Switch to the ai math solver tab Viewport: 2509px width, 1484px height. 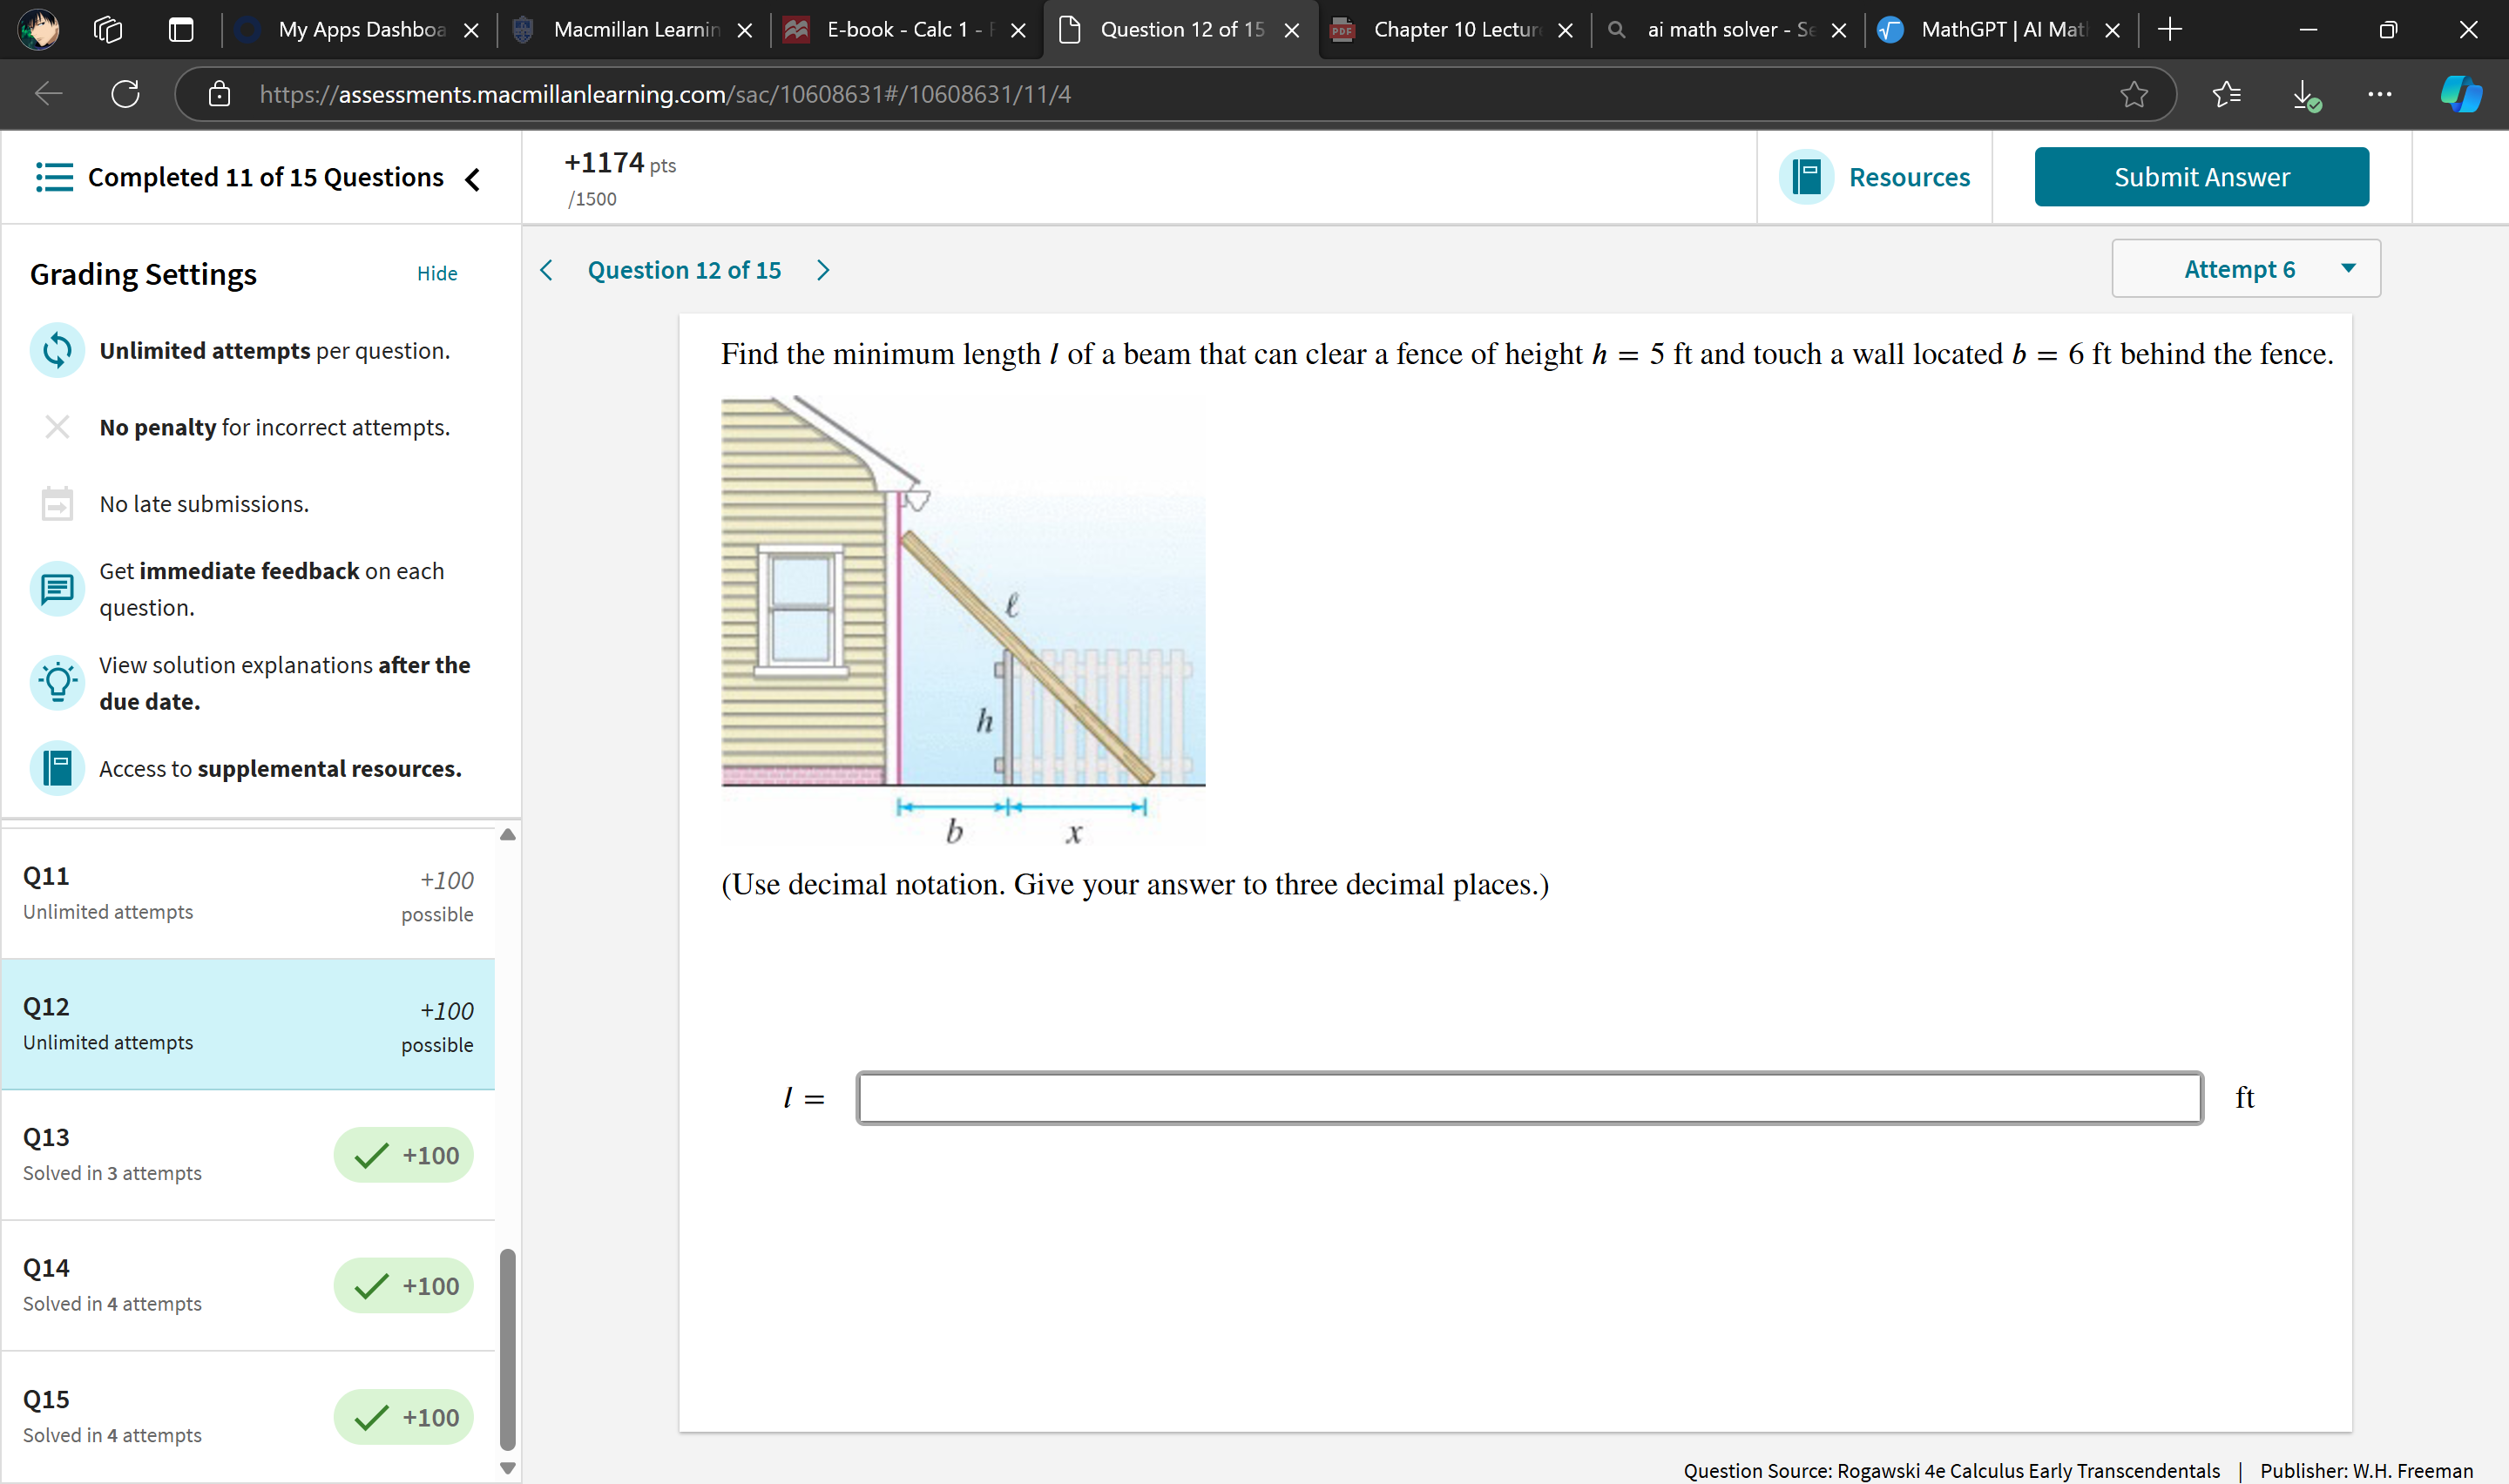(1727, 30)
